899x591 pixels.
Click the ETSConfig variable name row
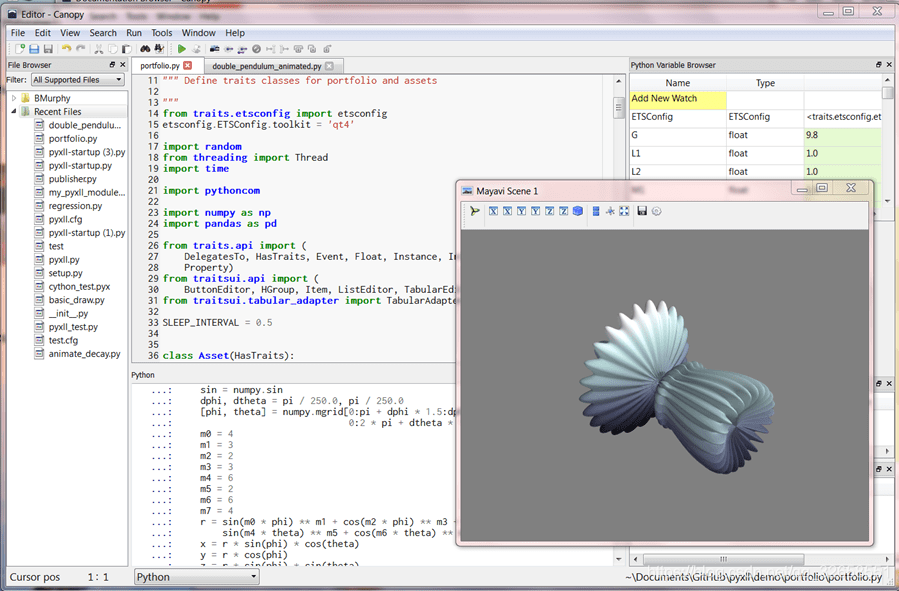tap(678, 116)
